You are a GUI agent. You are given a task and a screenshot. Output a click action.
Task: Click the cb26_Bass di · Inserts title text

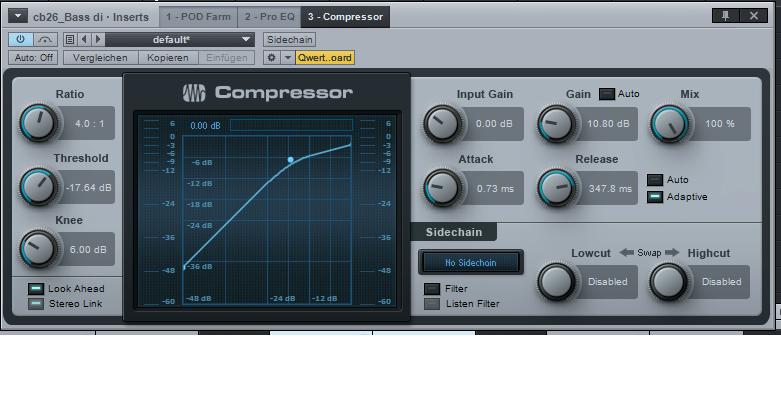click(91, 17)
